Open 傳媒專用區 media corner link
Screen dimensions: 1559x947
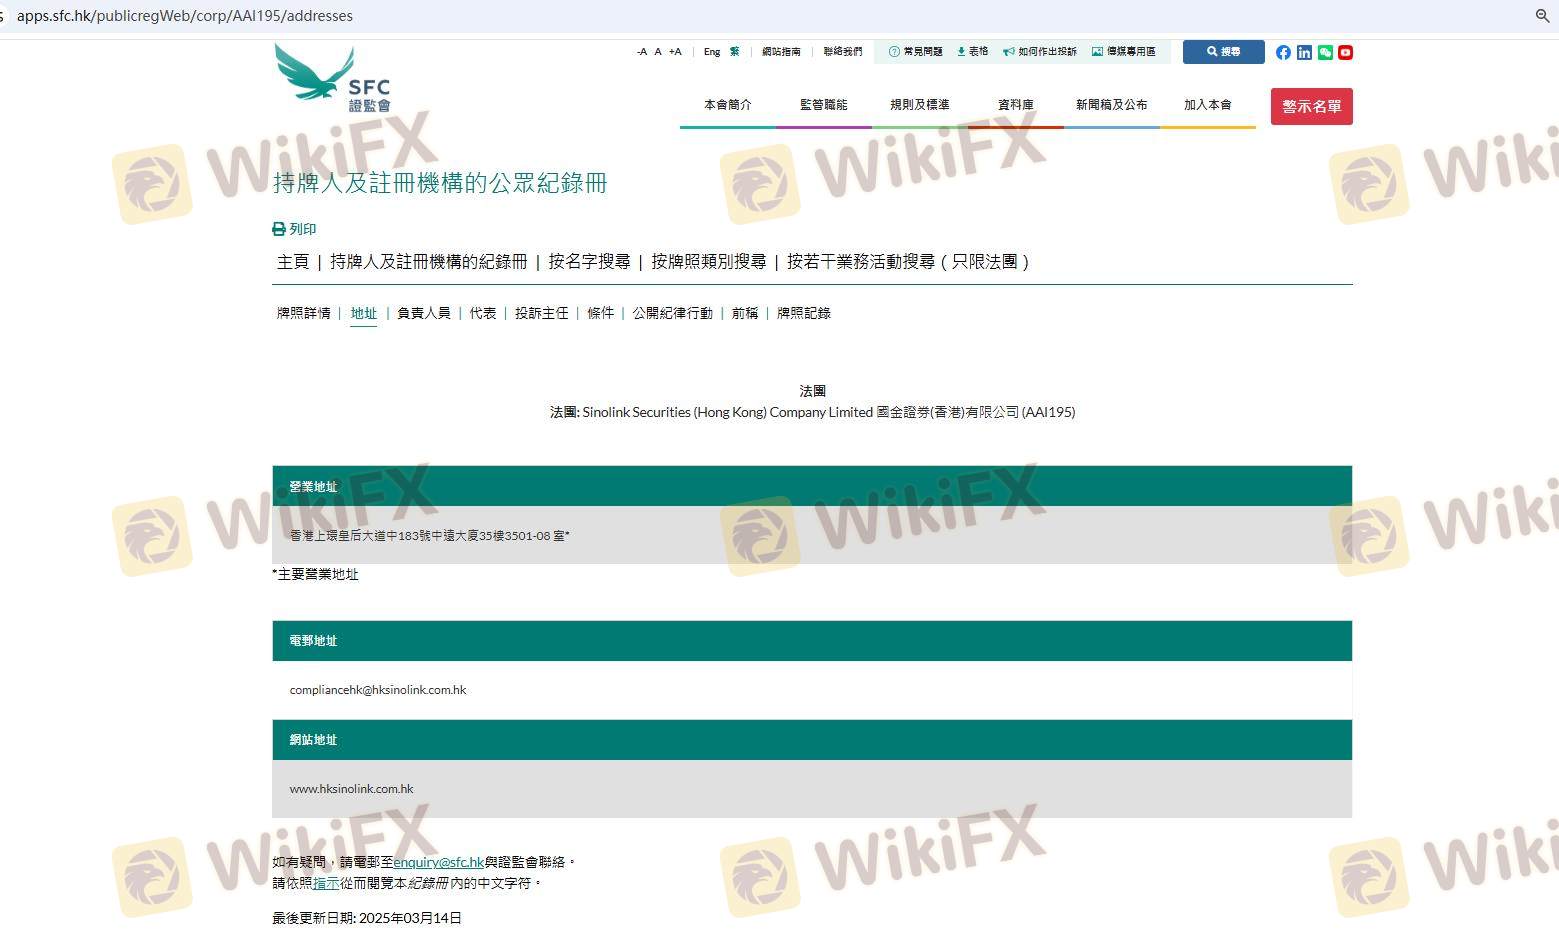[x=1124, y=52]
